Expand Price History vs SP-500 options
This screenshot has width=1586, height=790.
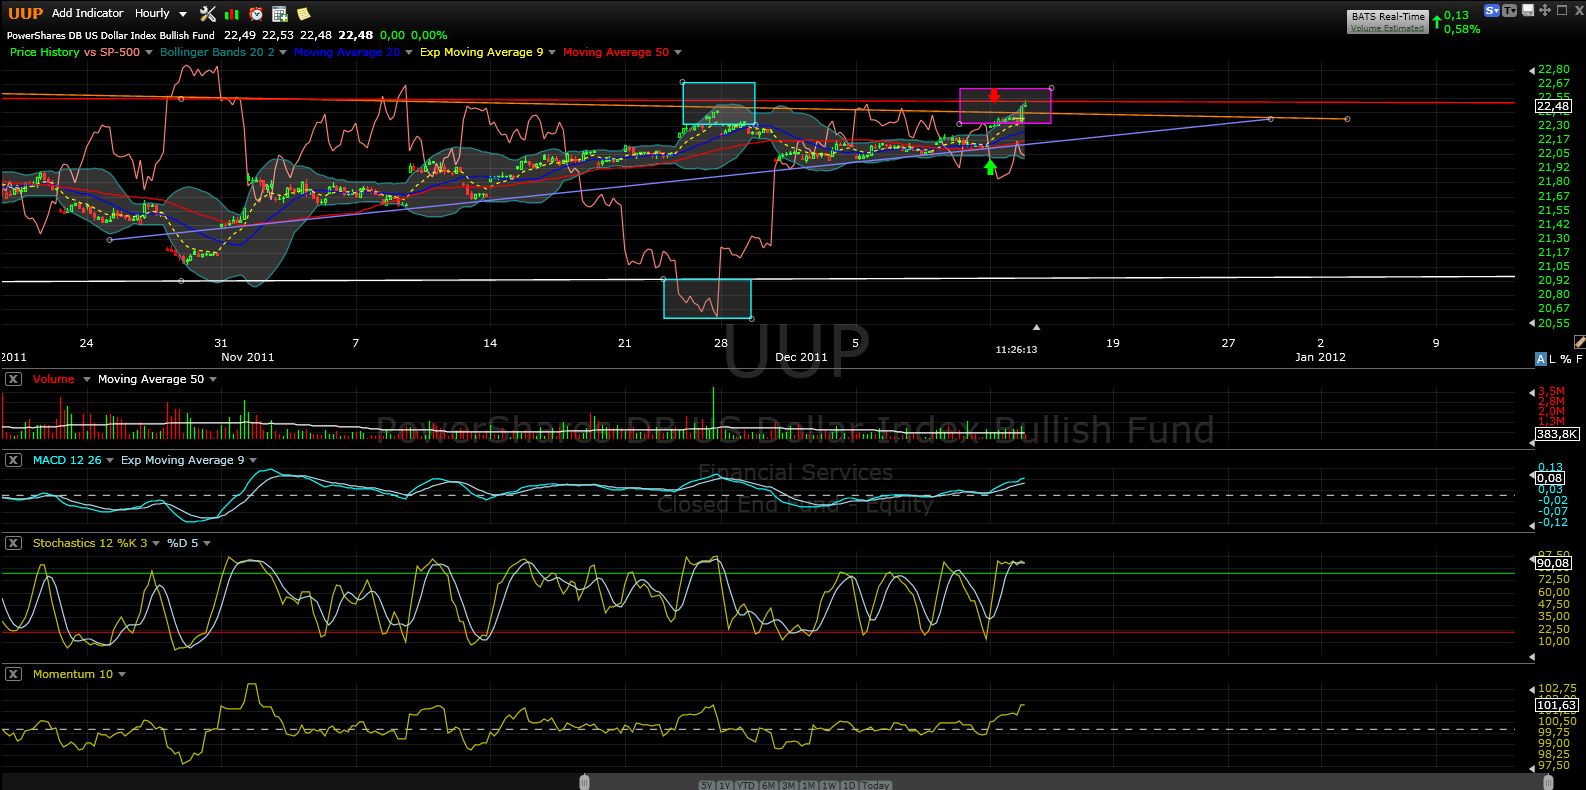148,52
